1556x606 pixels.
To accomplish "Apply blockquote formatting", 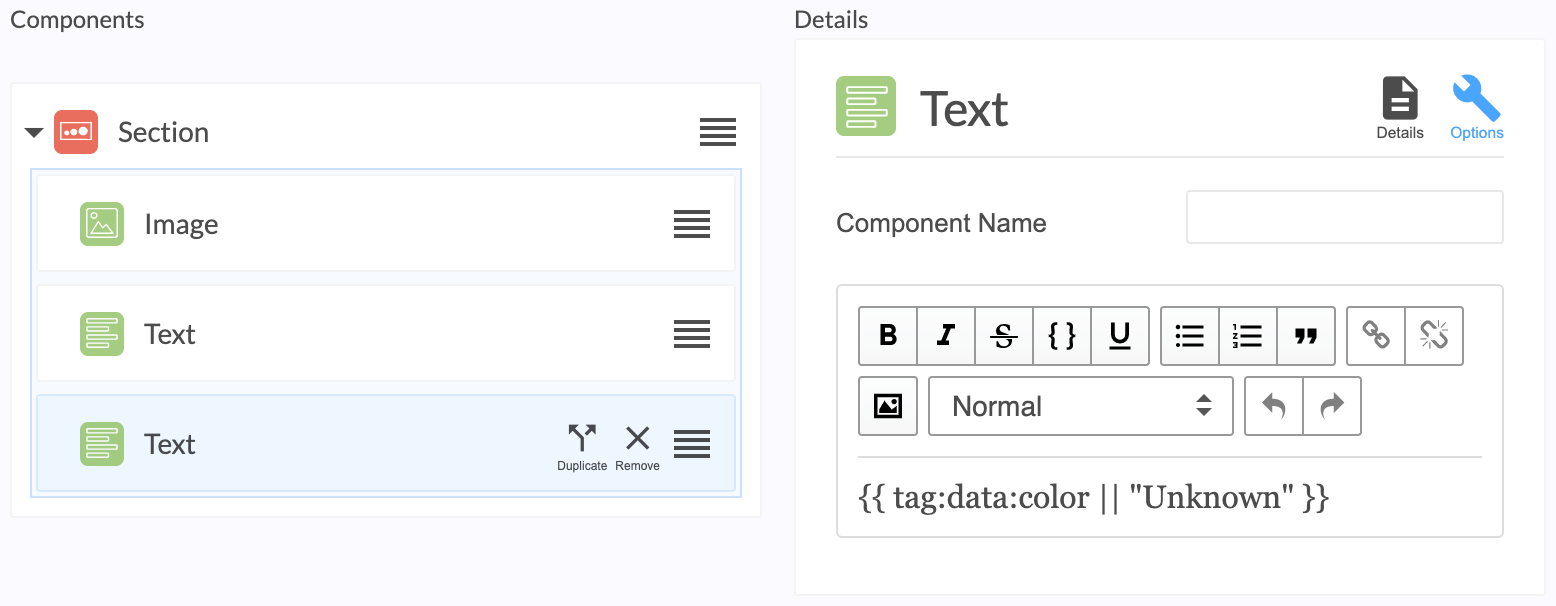I will click(x=1305, y=335).
